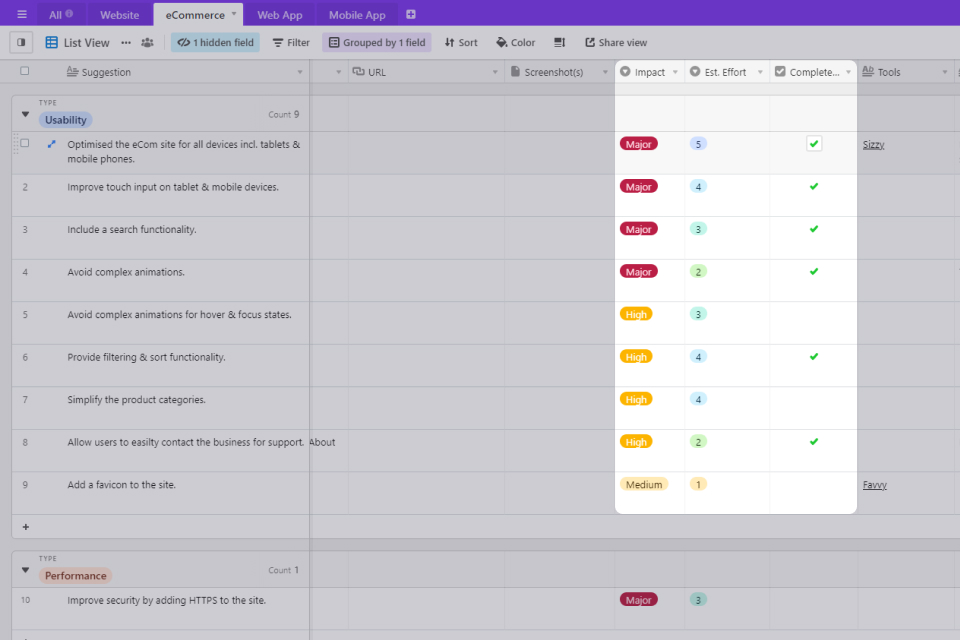Click the Medium impact tag

(x=644, y=484)
